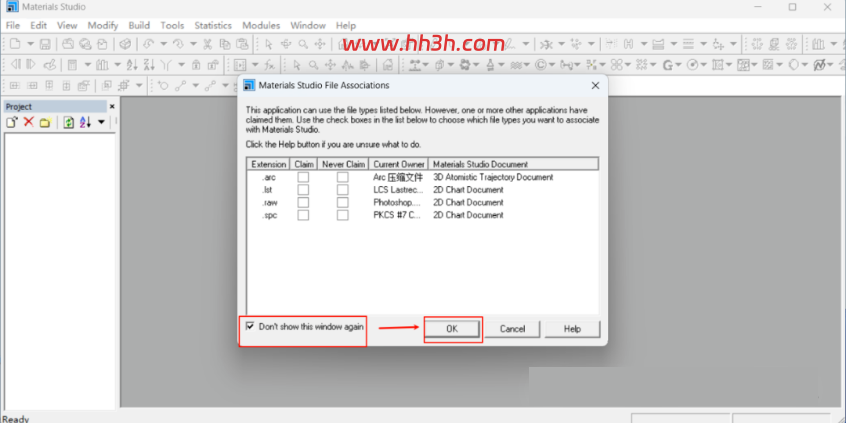Image resolution: width=846 pixels, height=423 pixels.
Task: Tick Claim checkbox for .raw extension
Action: (303, 202)
